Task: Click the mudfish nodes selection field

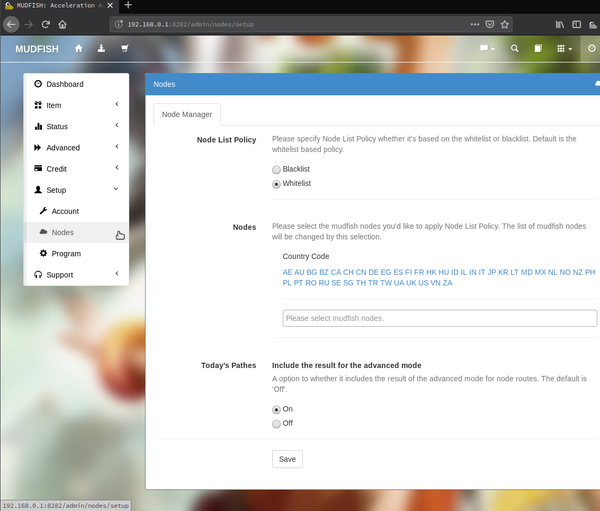Action: click(440, 318)
